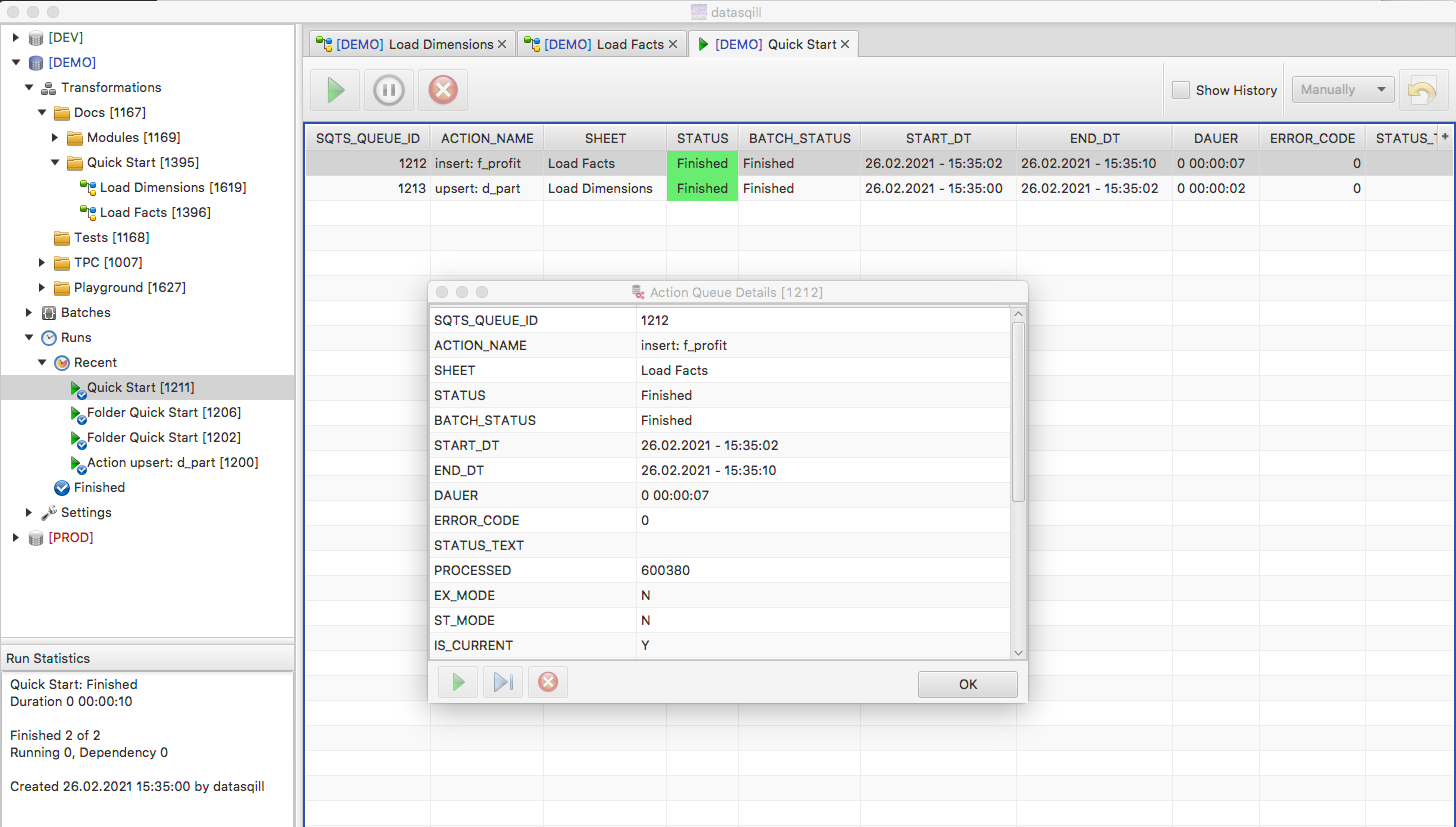Close the Load Dimensions tab
This screenshot has height=827, width=1456.
click(502, 44)
